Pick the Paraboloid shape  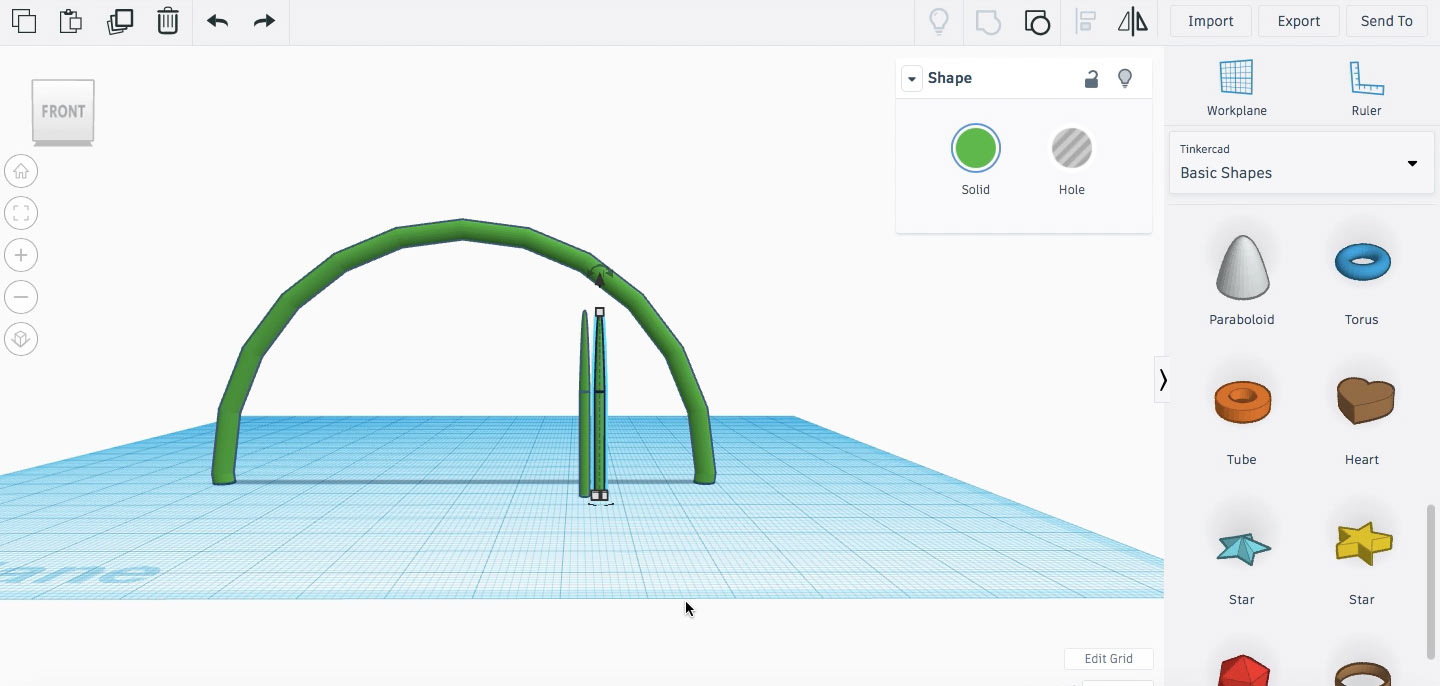(x=1242, y=266)
